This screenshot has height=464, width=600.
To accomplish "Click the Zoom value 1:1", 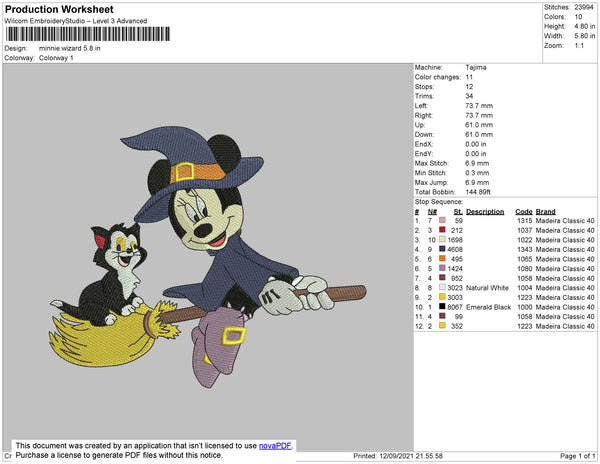I will point(579,46).
